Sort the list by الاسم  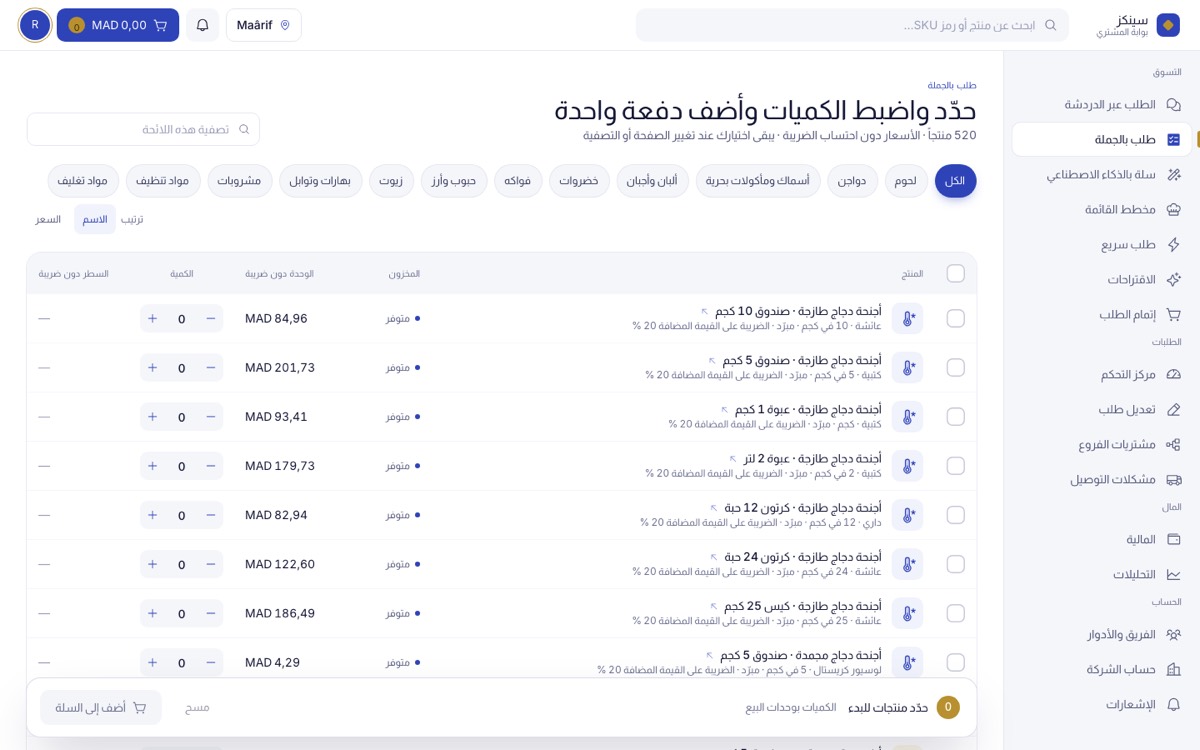pos(95,219)
